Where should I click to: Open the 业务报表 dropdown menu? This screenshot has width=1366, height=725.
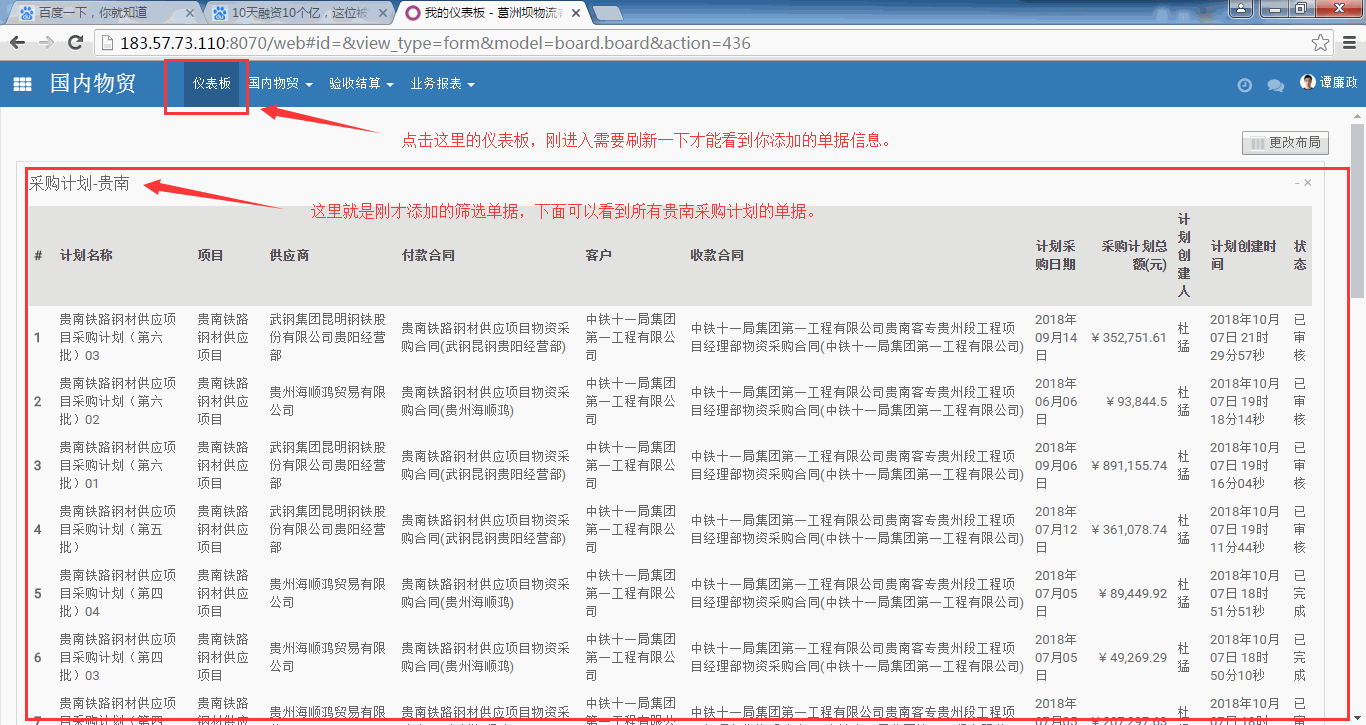click(442, 84)
